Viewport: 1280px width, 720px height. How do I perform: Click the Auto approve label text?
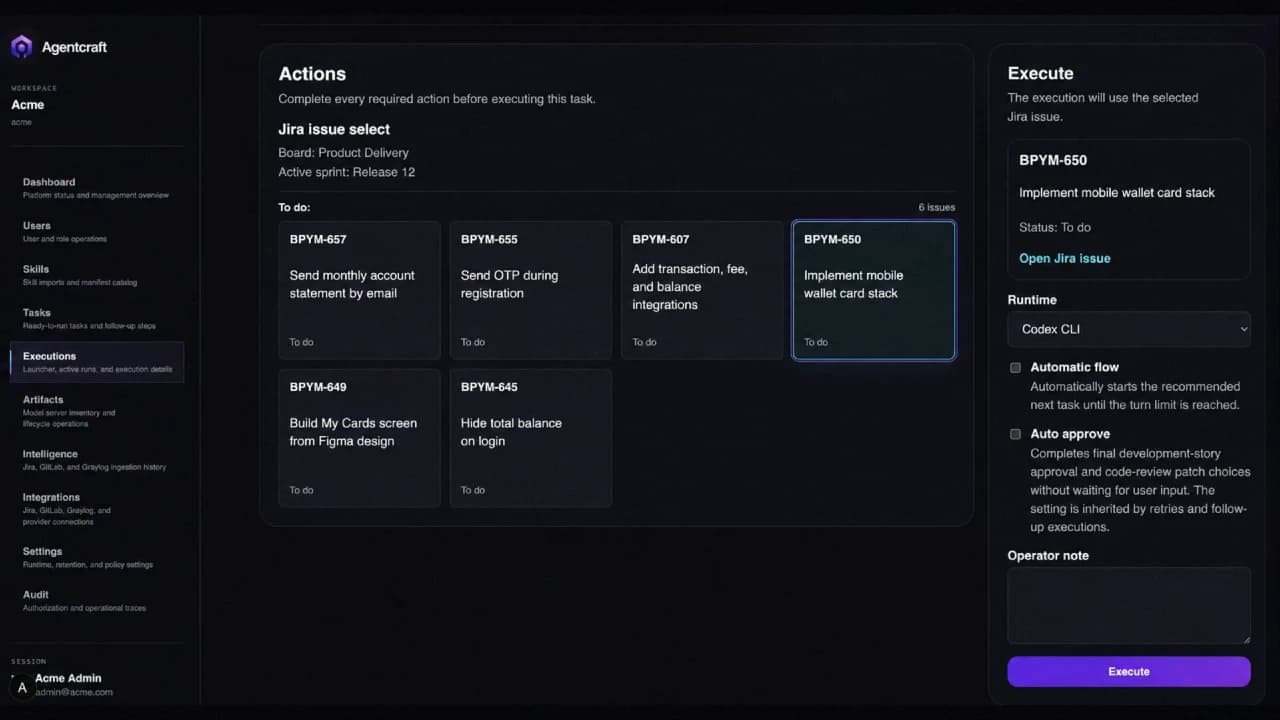[1070, 434]
